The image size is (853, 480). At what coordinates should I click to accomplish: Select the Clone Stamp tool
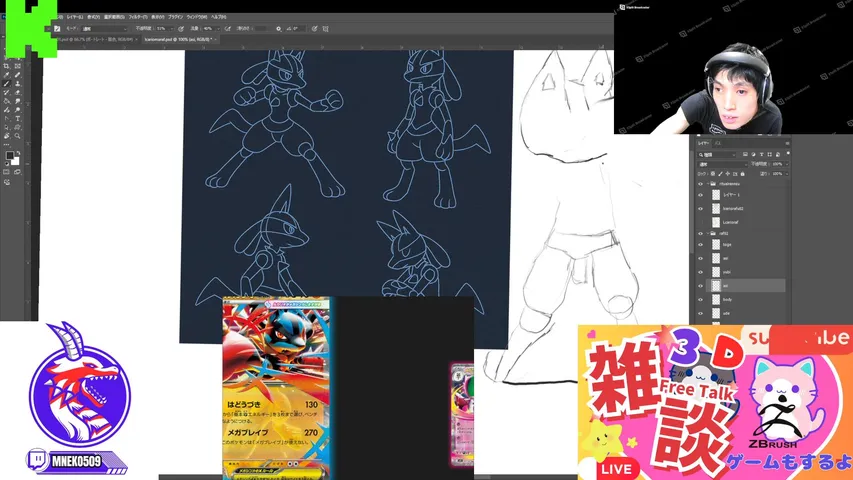tap(17, 83)
